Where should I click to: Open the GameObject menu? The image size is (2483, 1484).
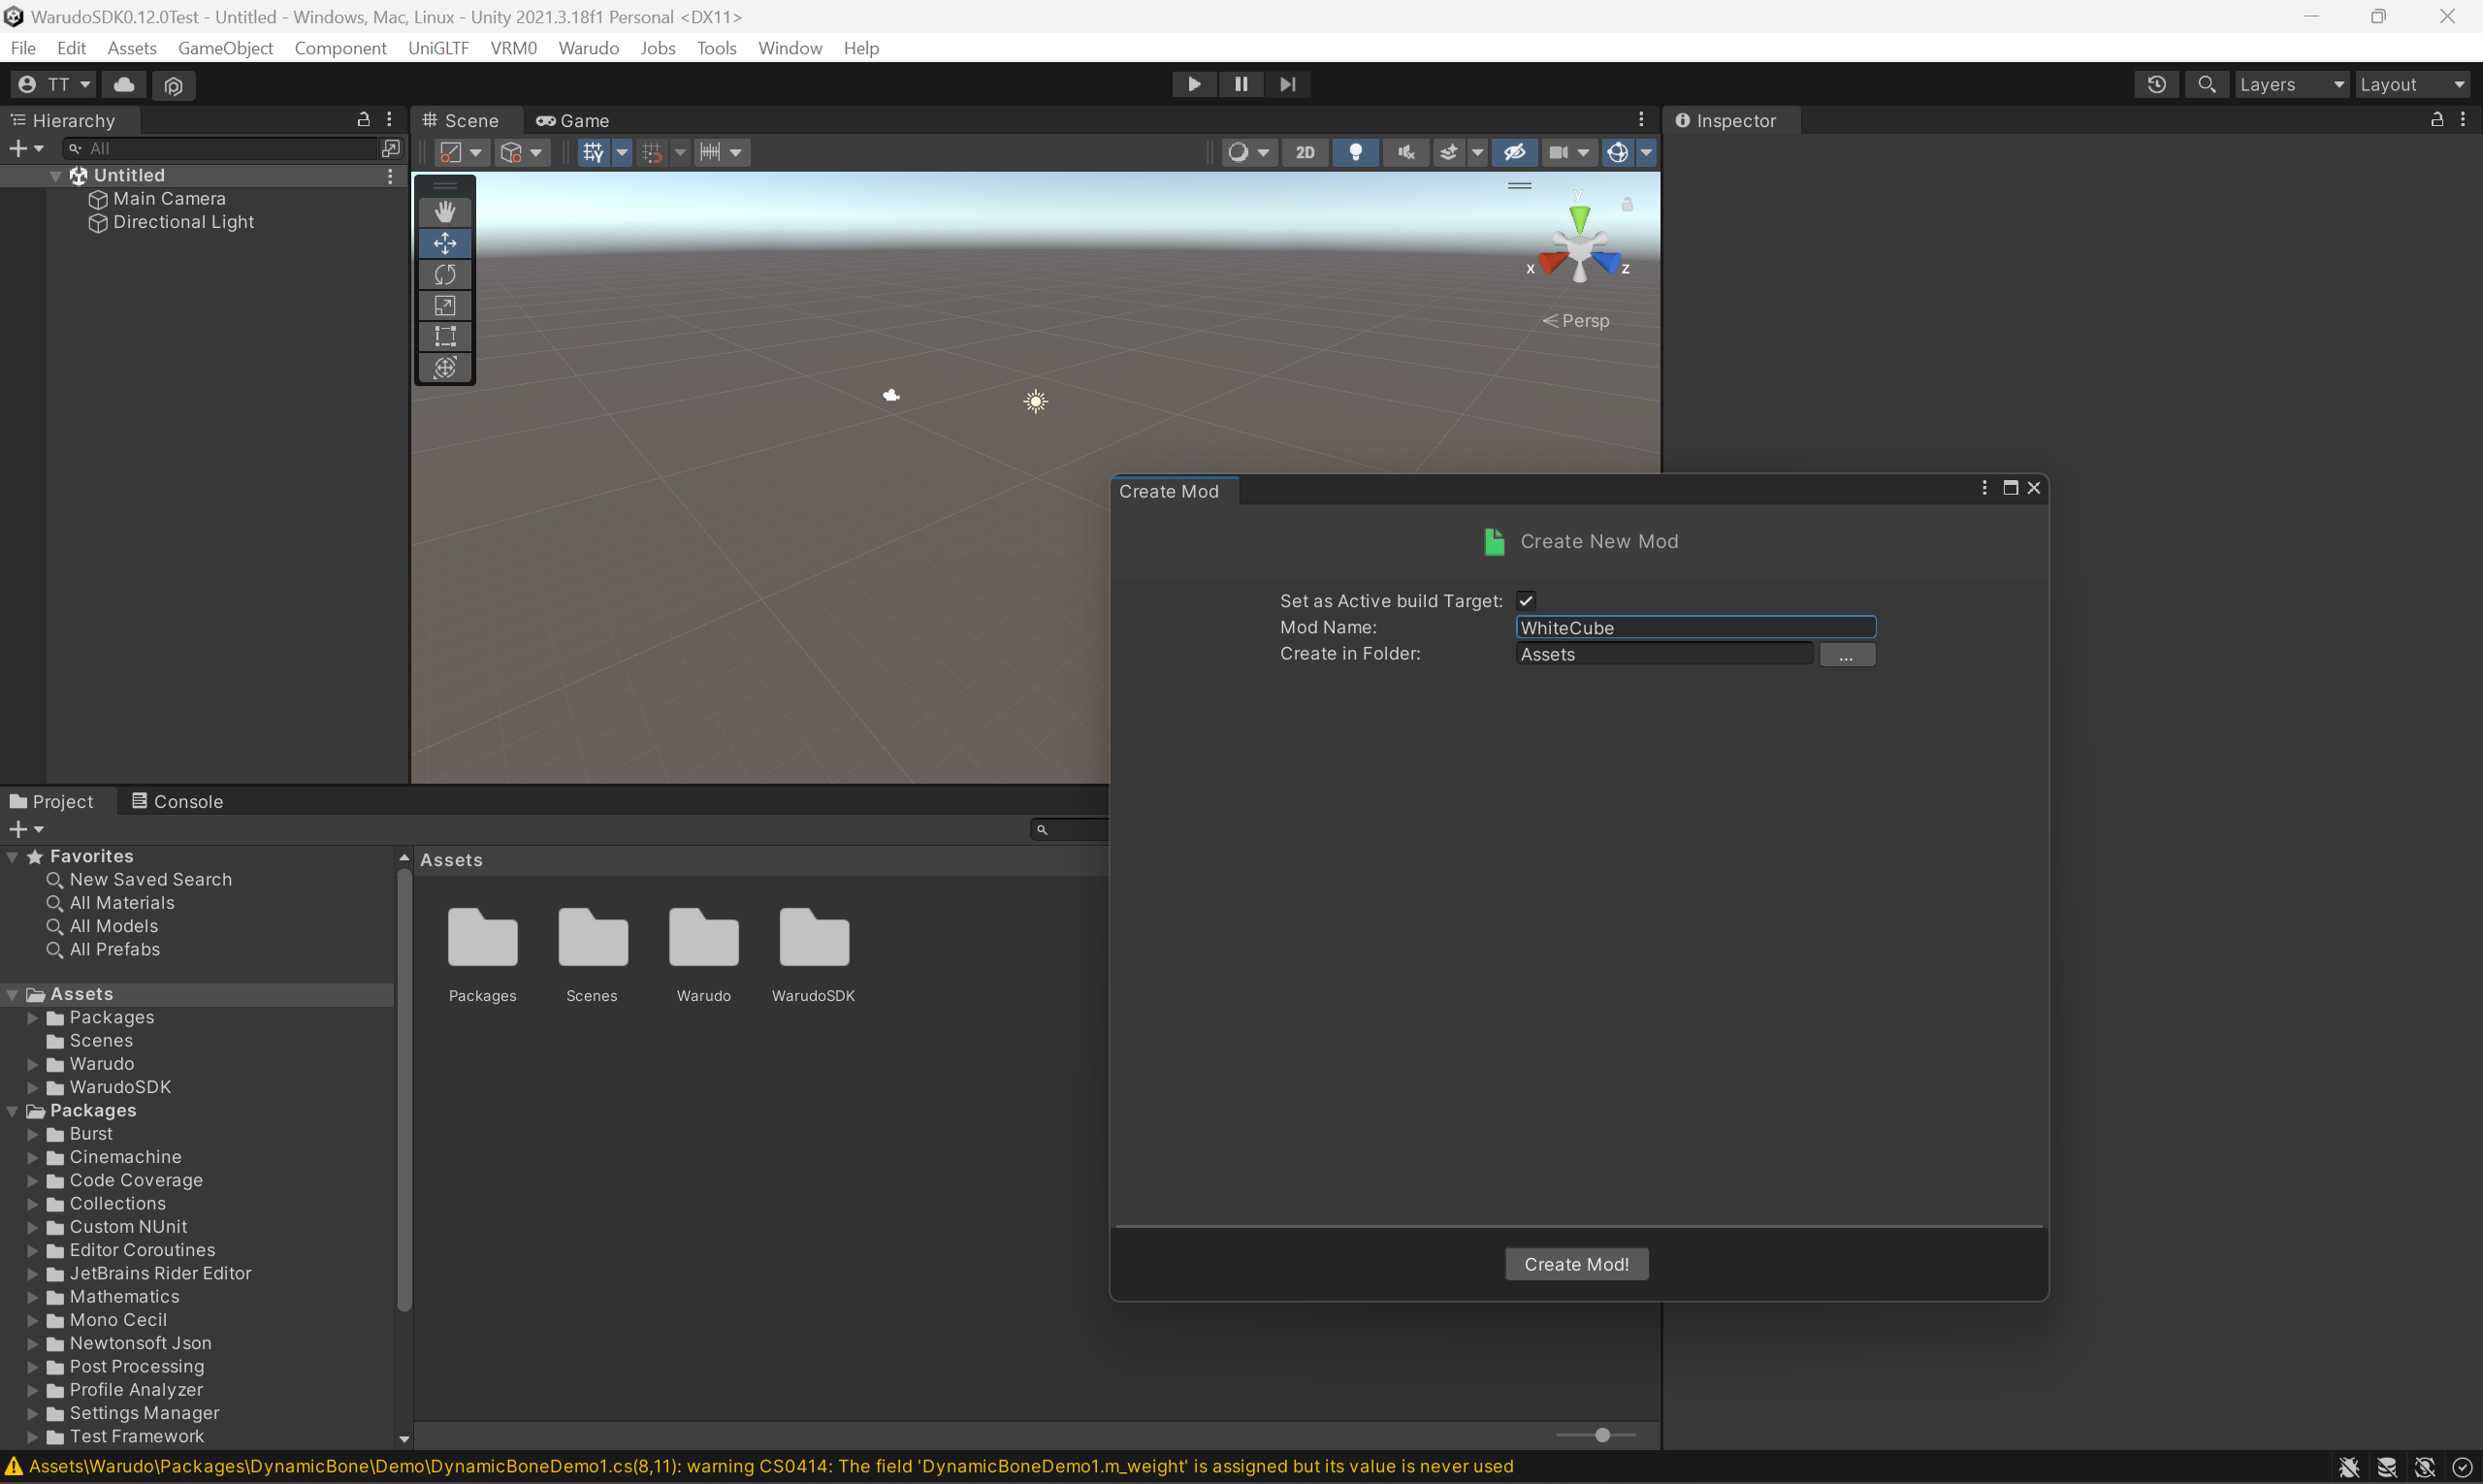pyautogui.click(x=225, y=48)
